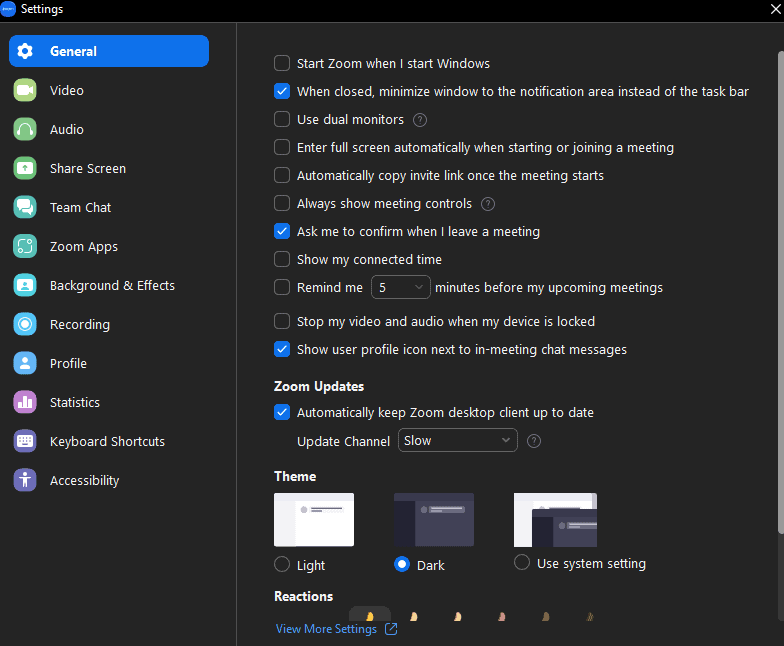This screenshot has height=646, width=784.
Task: Click the Dark theme preview thumbnail
Action: click(x=434, y=520)
